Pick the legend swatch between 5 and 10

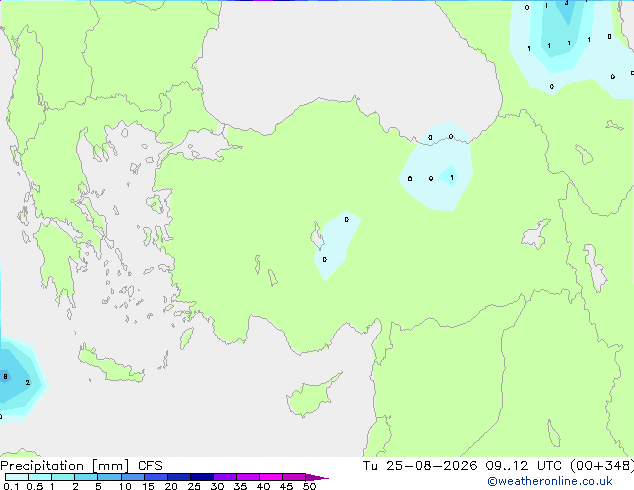tap(109, 477)
